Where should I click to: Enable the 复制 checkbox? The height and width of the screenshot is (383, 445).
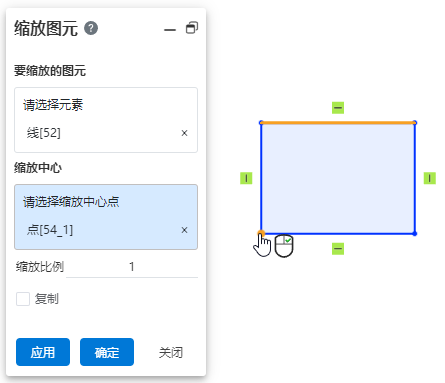pos(23,299)
